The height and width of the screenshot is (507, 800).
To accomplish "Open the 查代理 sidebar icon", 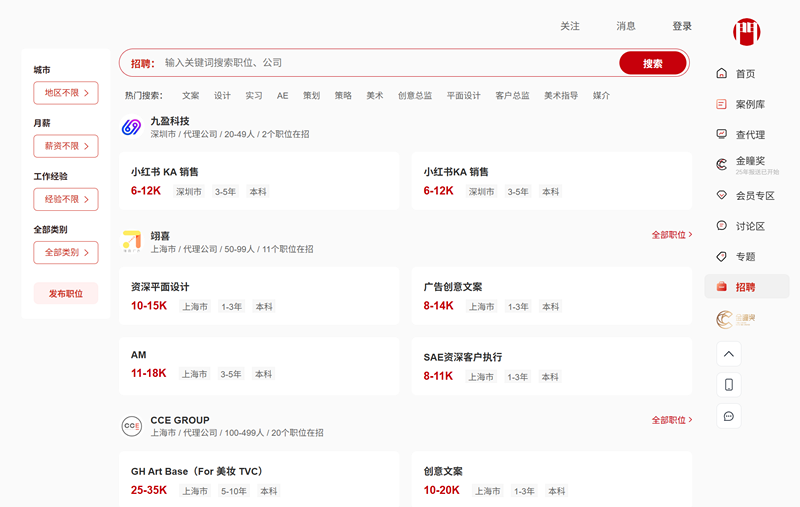I will pos(721,134).
